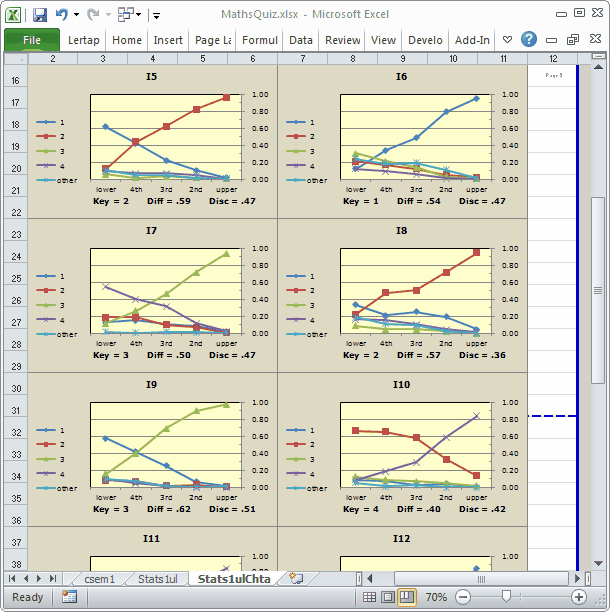Expand the Customize Quick Access Toolbar dropdown

[x=156, y=15]
